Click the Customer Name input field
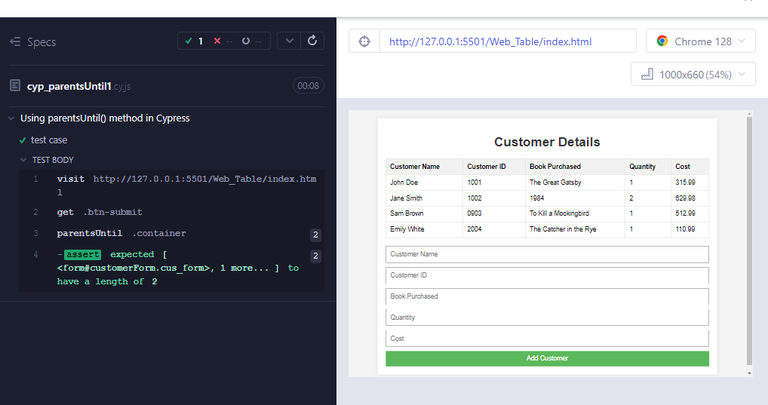The width and height of the screenshot is (768, 405). [x=547, y=254]
